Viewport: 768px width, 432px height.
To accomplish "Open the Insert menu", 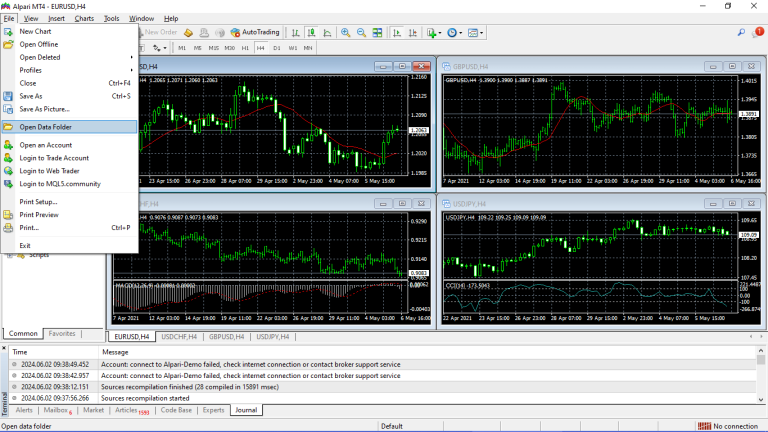I will tap(56, 19).
